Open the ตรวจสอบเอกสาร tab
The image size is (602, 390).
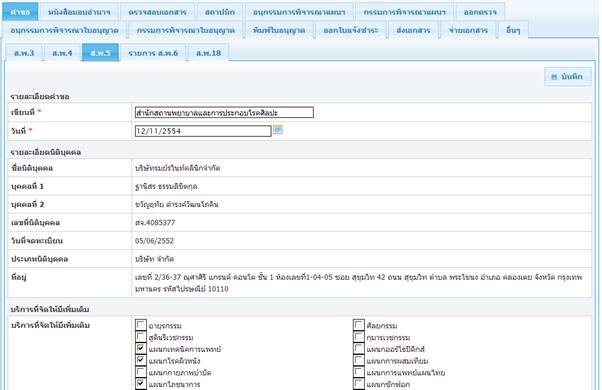coord(157,12)
